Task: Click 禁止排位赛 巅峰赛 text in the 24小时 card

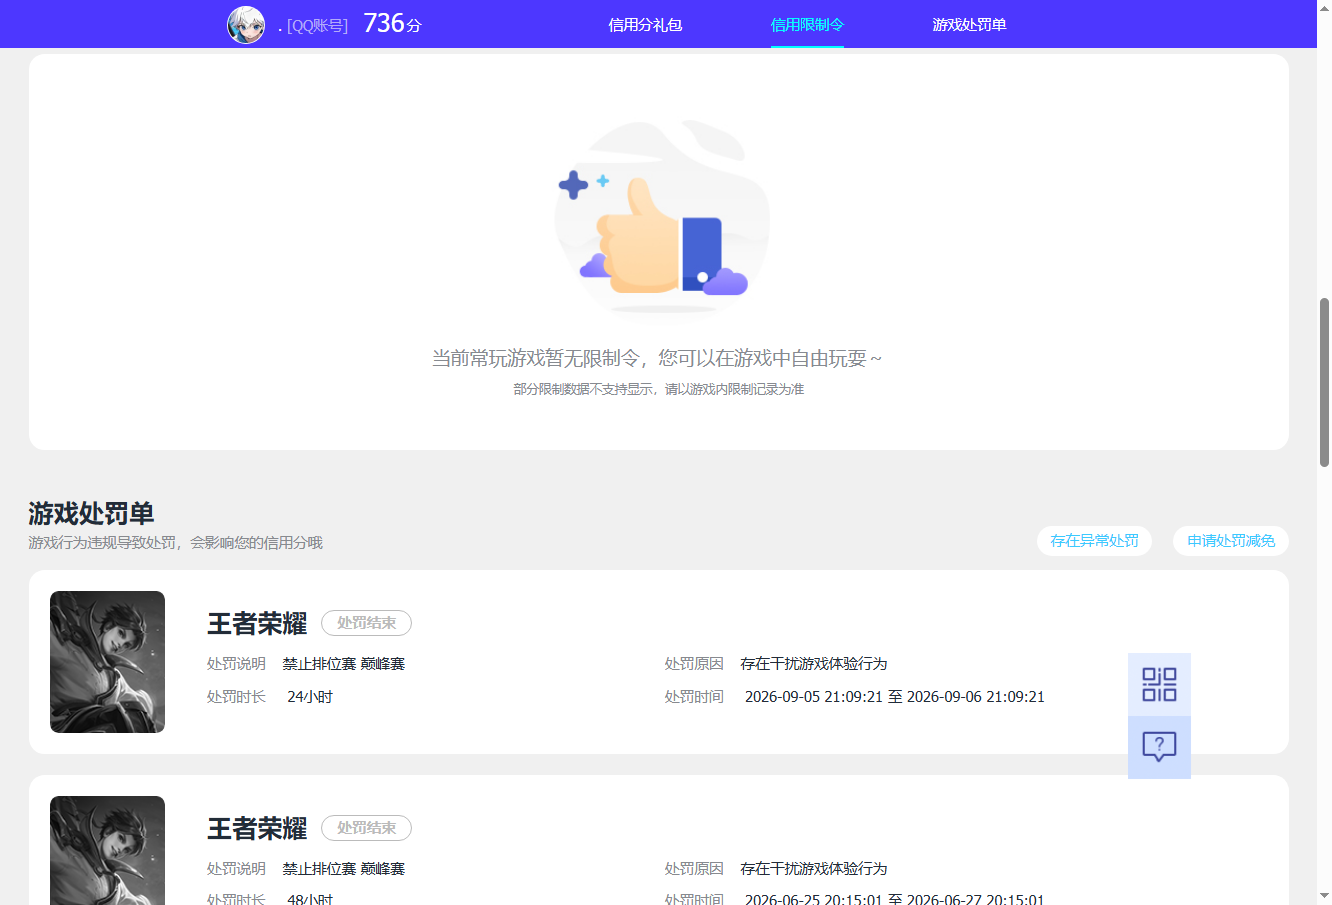Action: 344,664
